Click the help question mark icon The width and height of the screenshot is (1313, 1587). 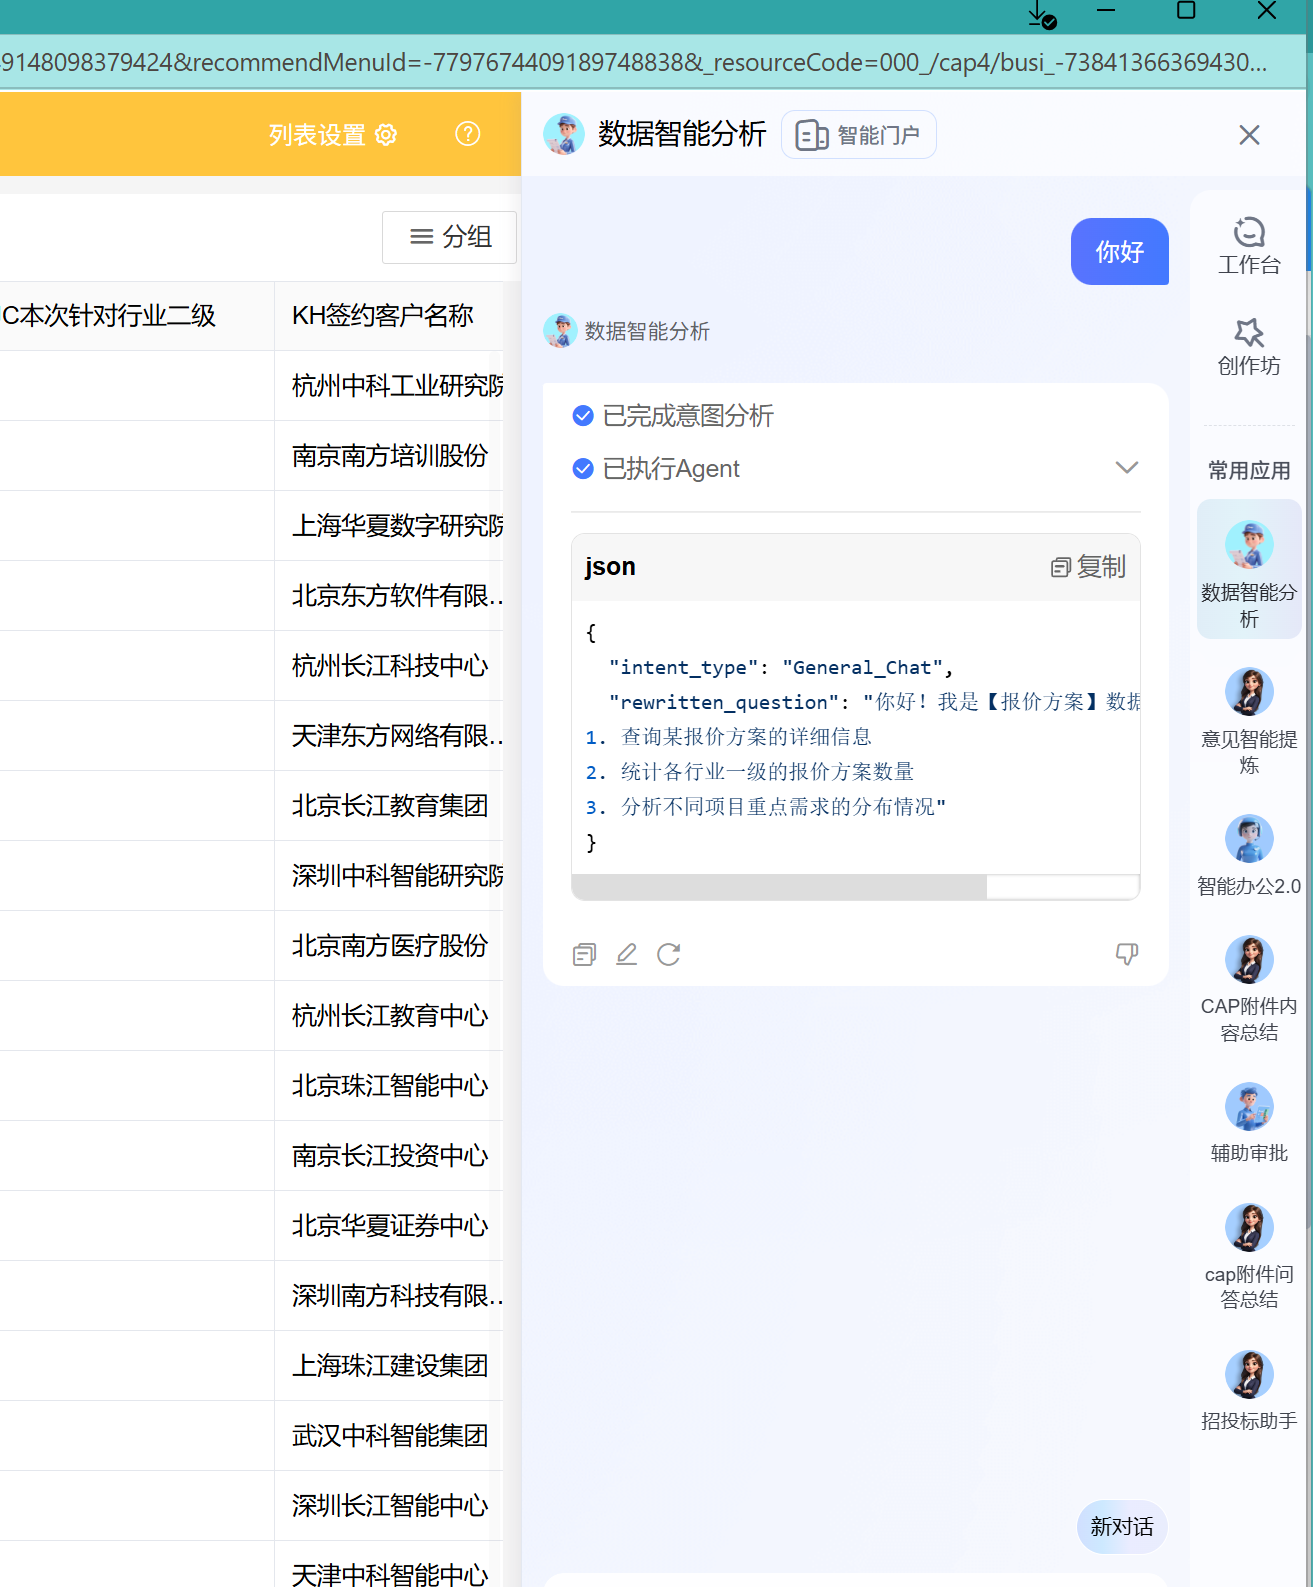tap(467, 134)
